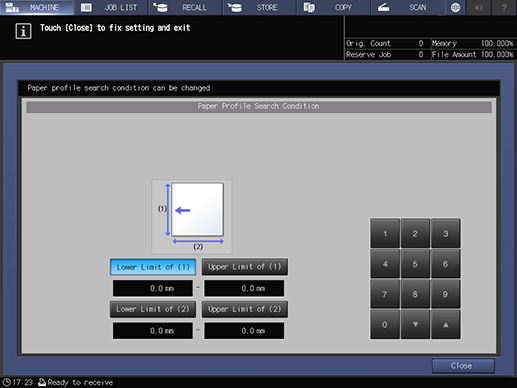Select Upper Limit of (2) button
The image size is (517, 388).
(245, 309)
